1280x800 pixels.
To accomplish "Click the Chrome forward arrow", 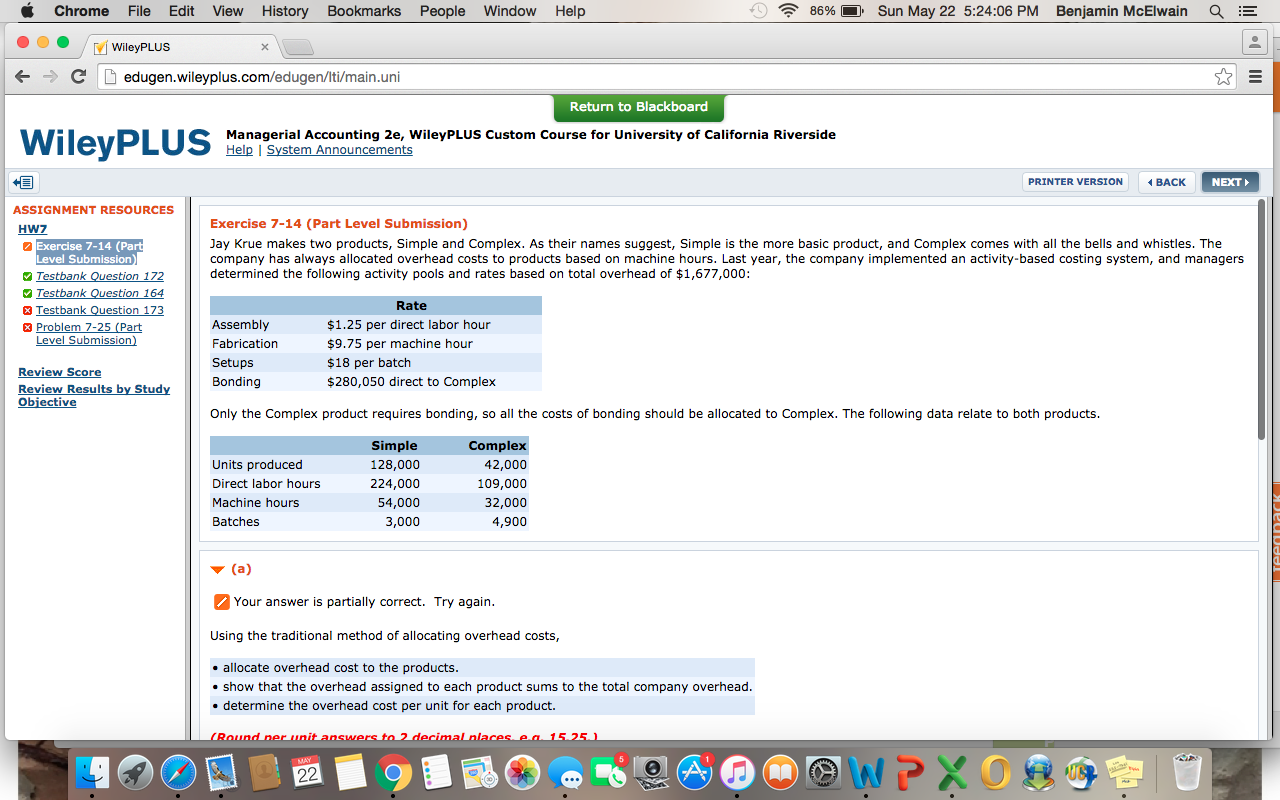I will click(x=51, y=77).
